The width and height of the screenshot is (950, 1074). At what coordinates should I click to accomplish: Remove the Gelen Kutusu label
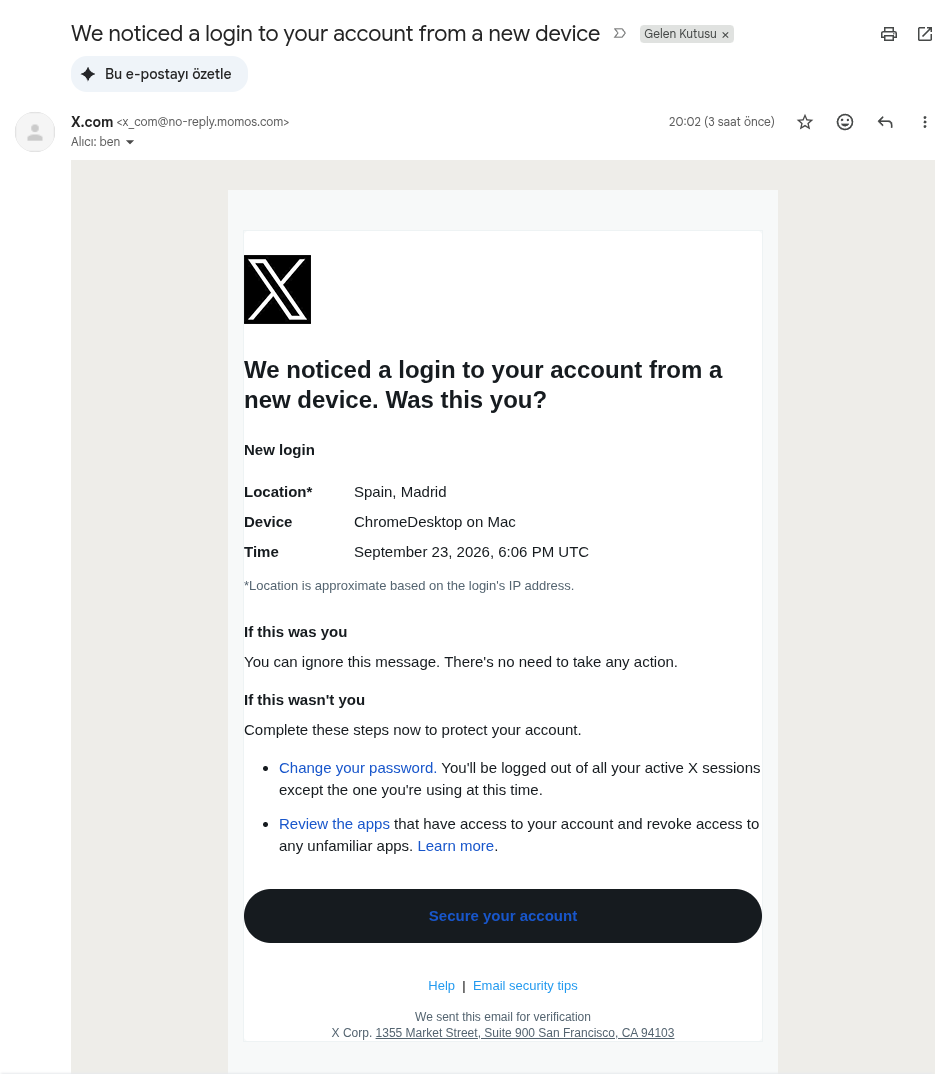point(725,34)
